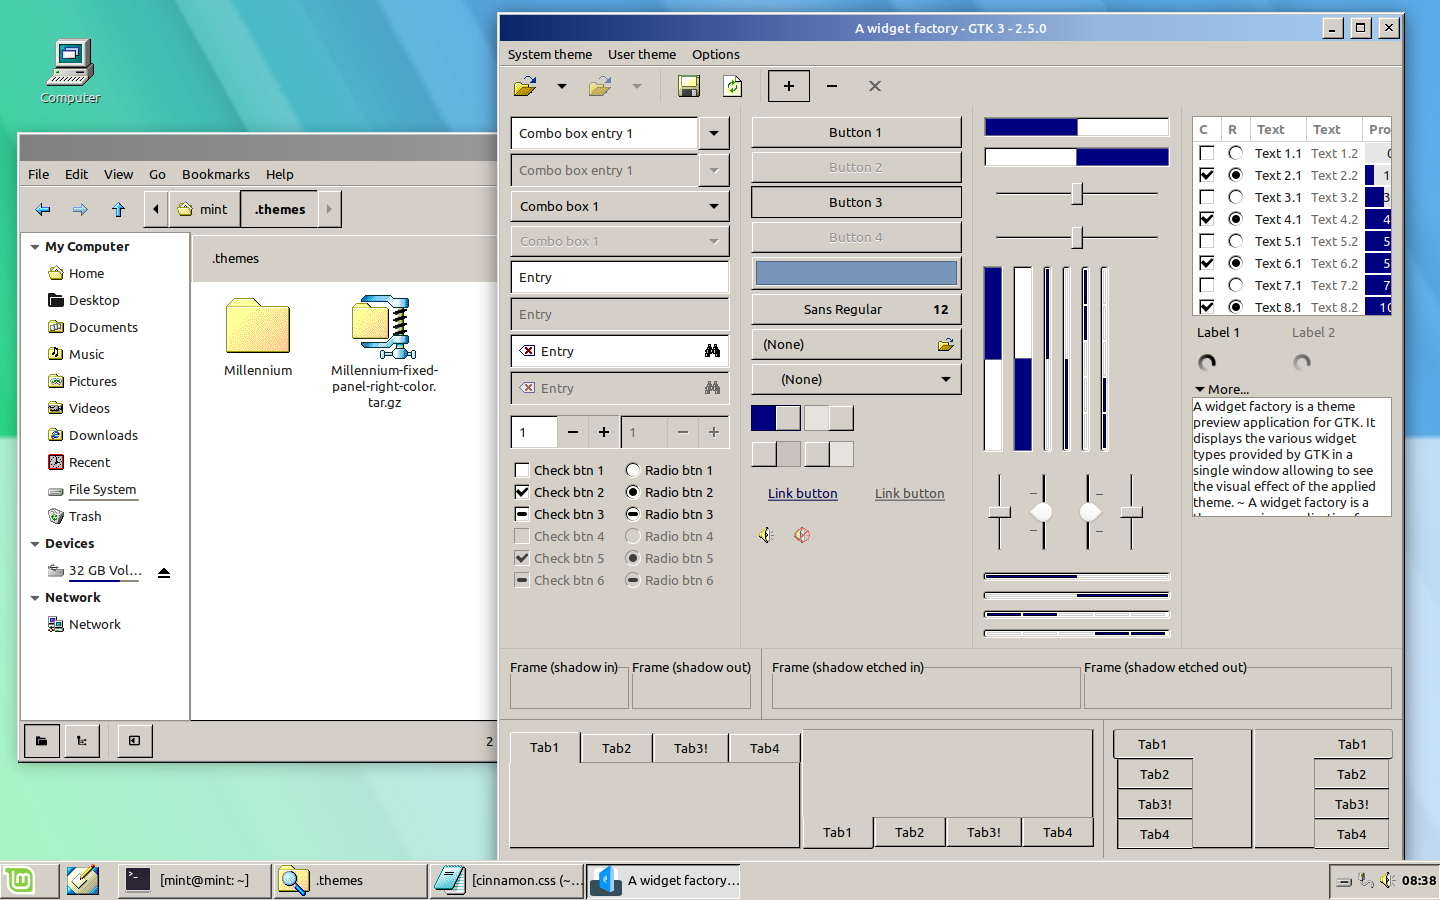
Task: Open the Combo box entry 1 dropdown arrow
Action: pyautogui.click(x=714, y=133)
